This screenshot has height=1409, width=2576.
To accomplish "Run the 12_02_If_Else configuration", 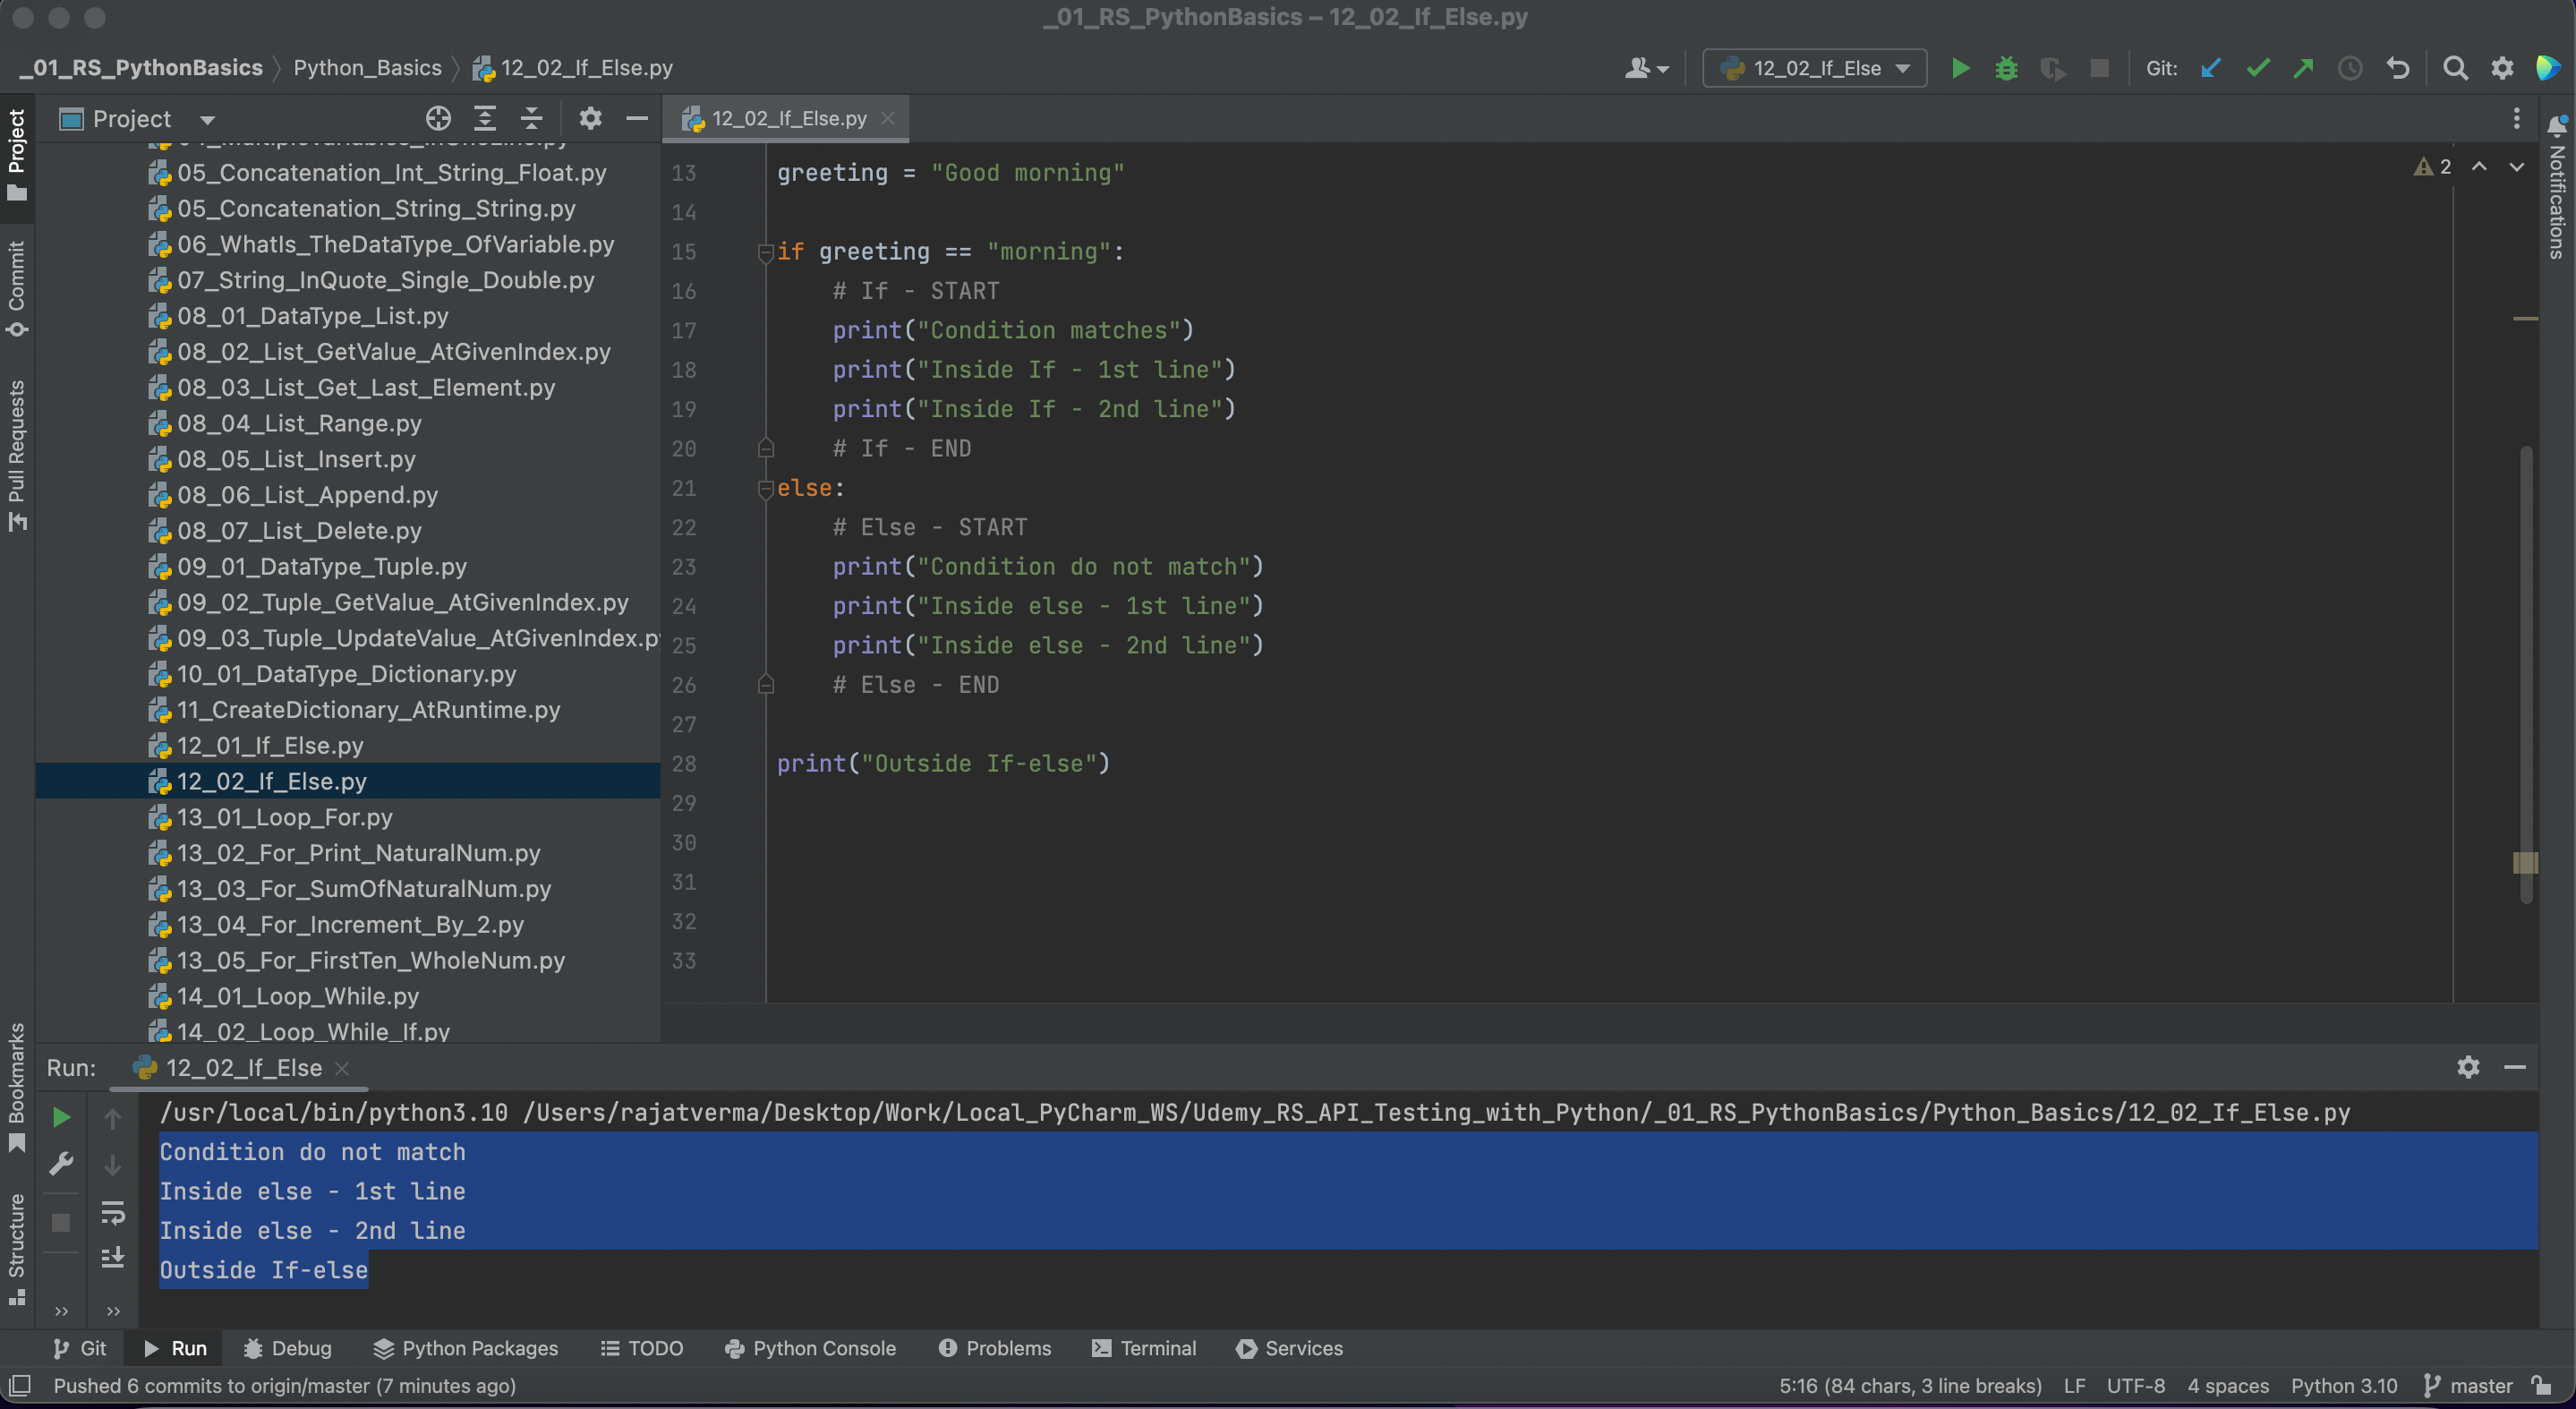I will (1960, 68).
